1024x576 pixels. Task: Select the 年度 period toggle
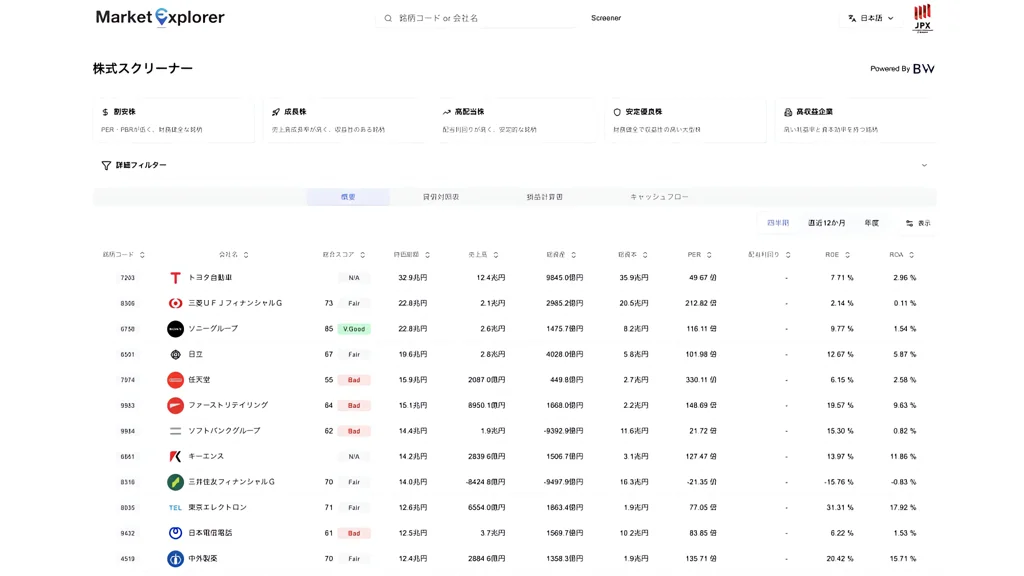tap(871, 223)
